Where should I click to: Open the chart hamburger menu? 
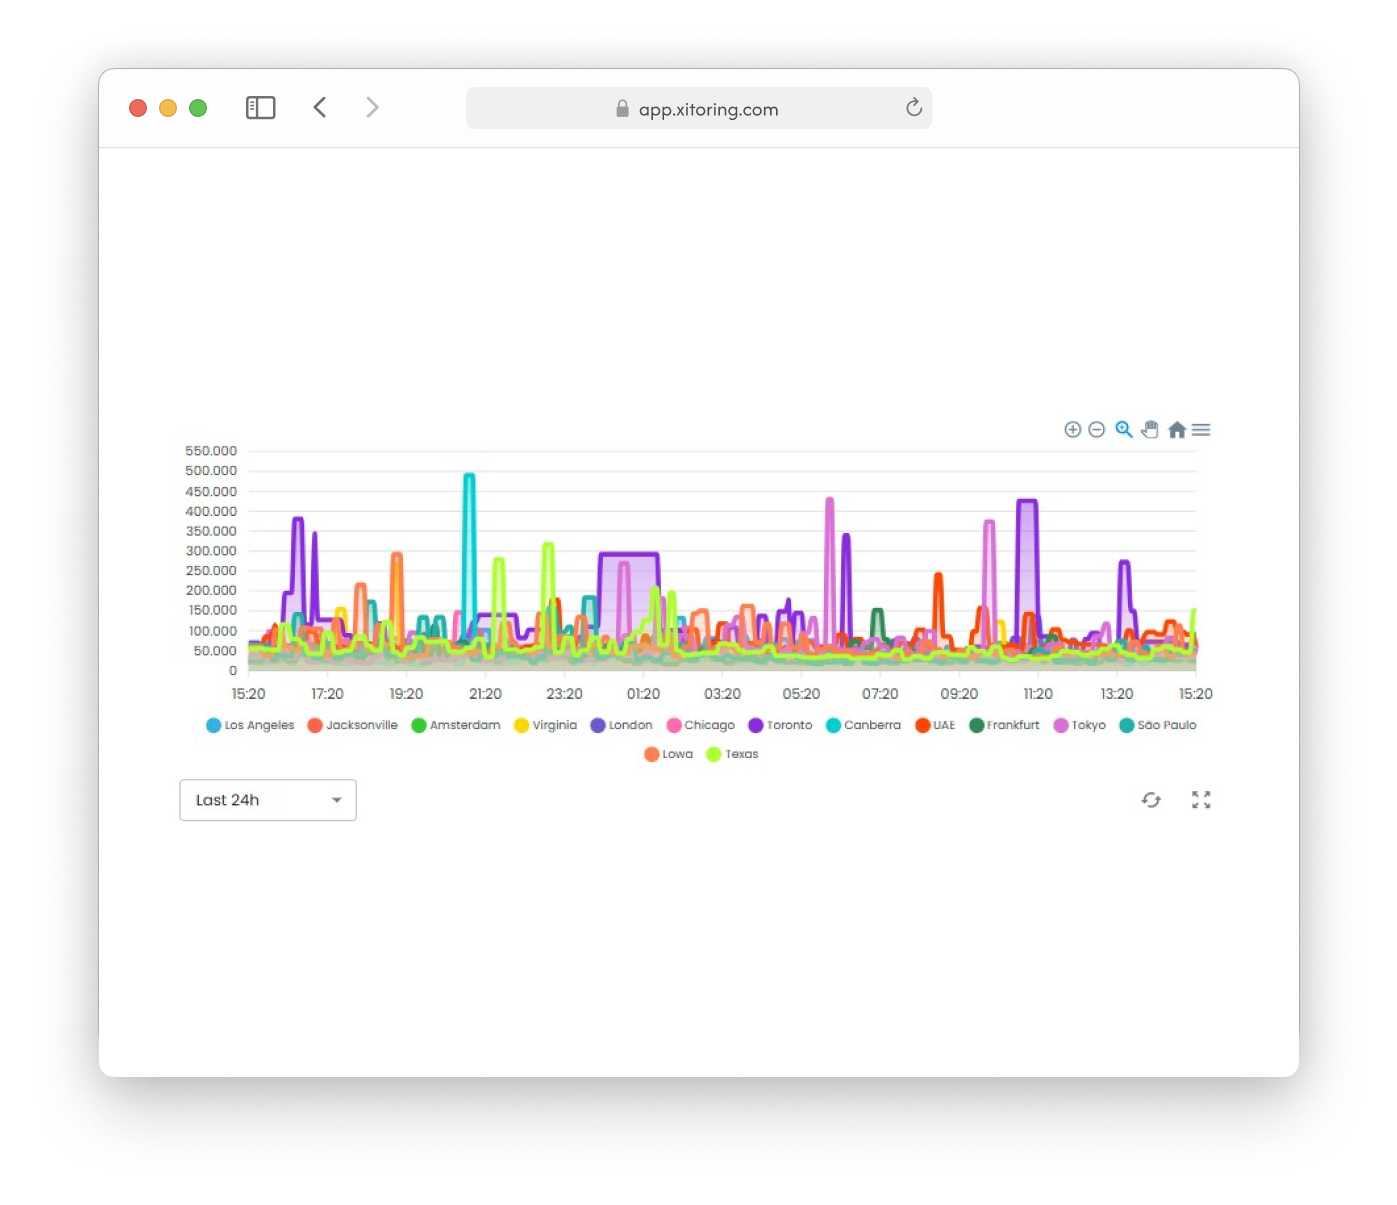(x=1201, y=430)
